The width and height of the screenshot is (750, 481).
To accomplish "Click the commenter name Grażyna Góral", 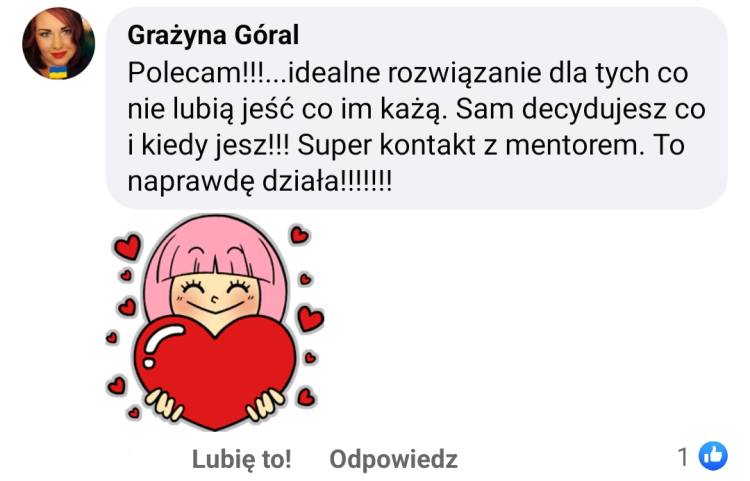I will click(x=213, y=35).
